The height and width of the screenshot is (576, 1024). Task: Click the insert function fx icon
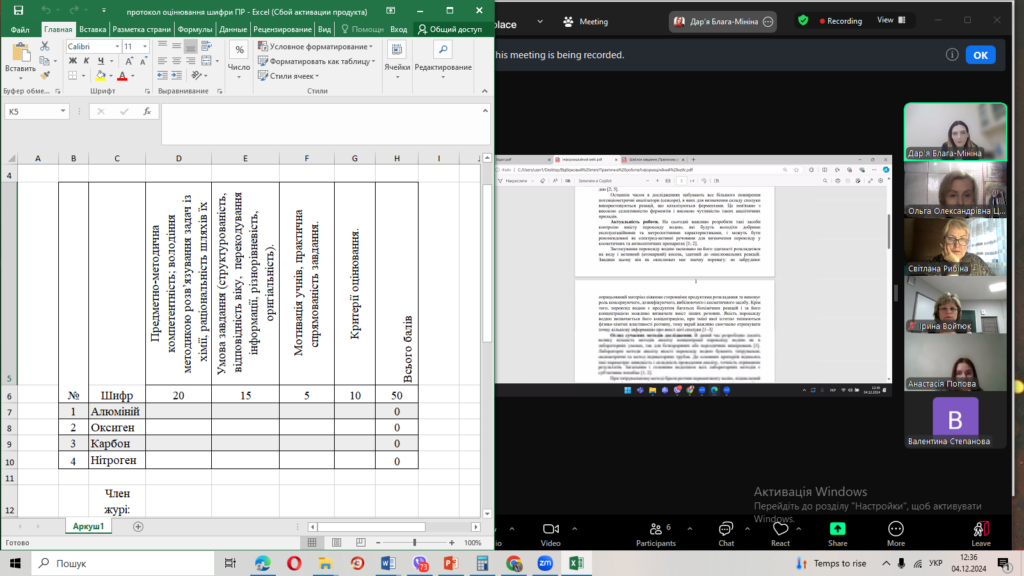[x=146, y=112]
